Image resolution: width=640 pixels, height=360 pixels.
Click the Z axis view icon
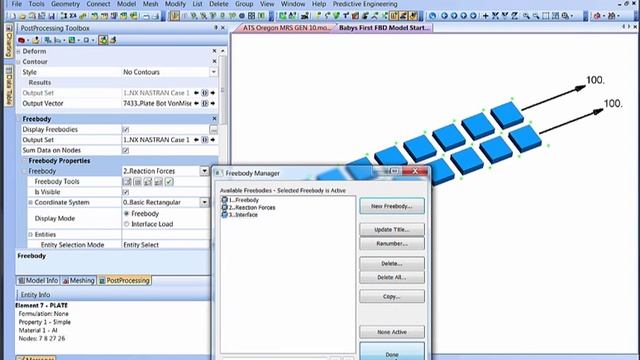[515, 16]
